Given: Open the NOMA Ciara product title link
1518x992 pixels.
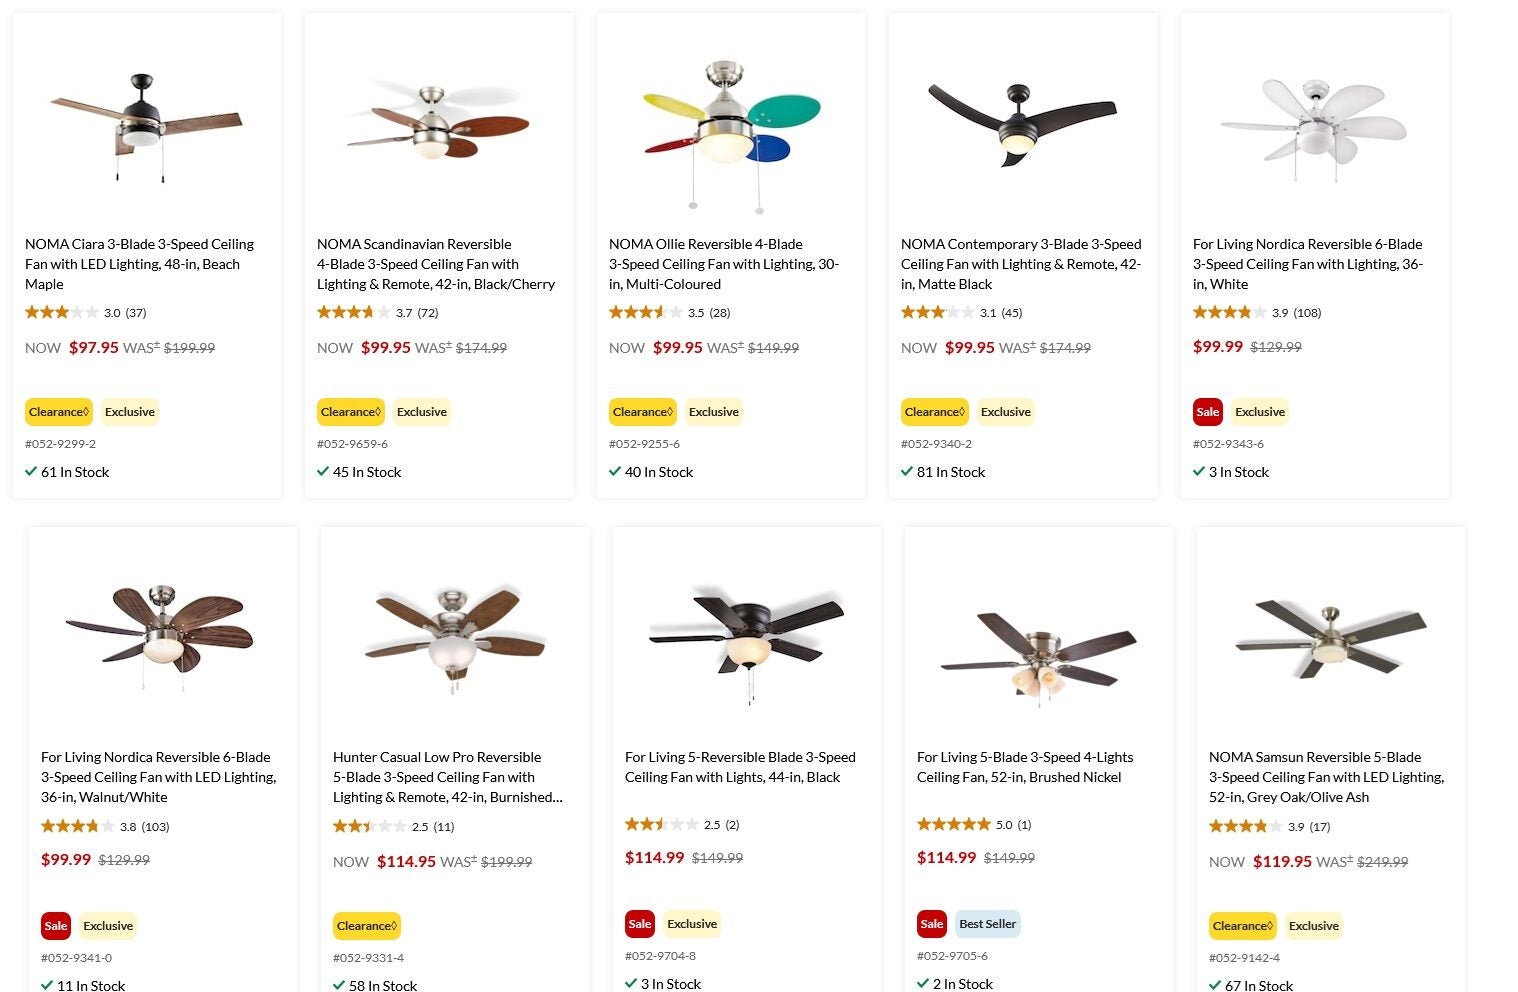Looking at the screenshot, I should tap(139, 263).
